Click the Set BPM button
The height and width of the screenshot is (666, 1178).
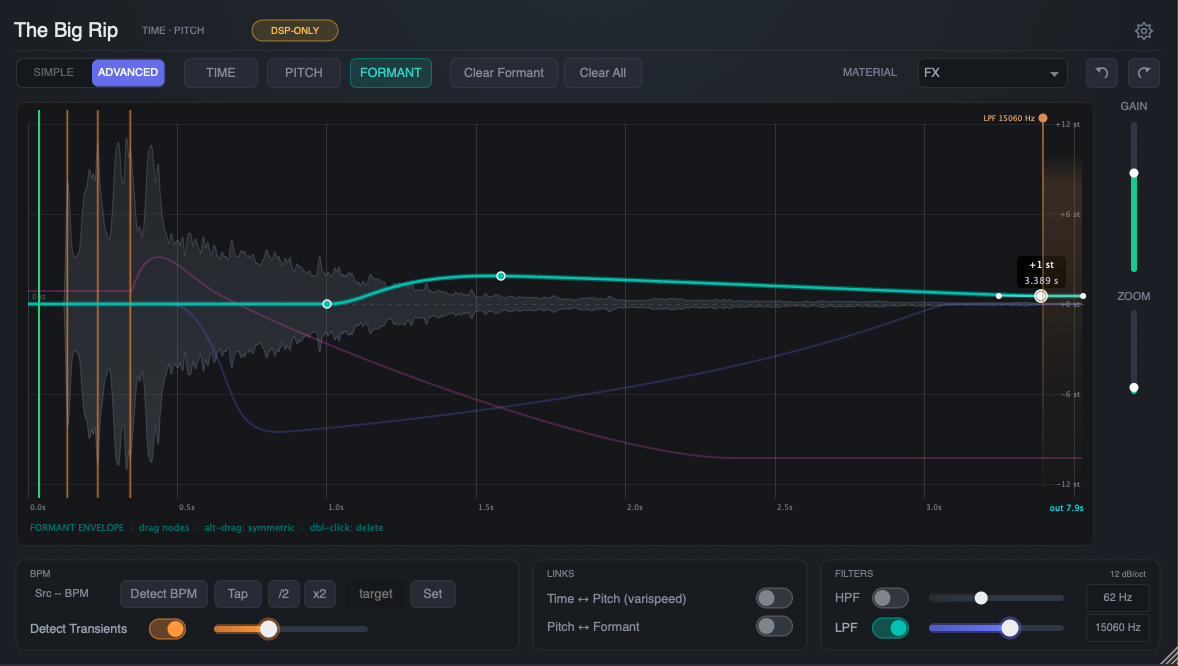pos(433,594)
